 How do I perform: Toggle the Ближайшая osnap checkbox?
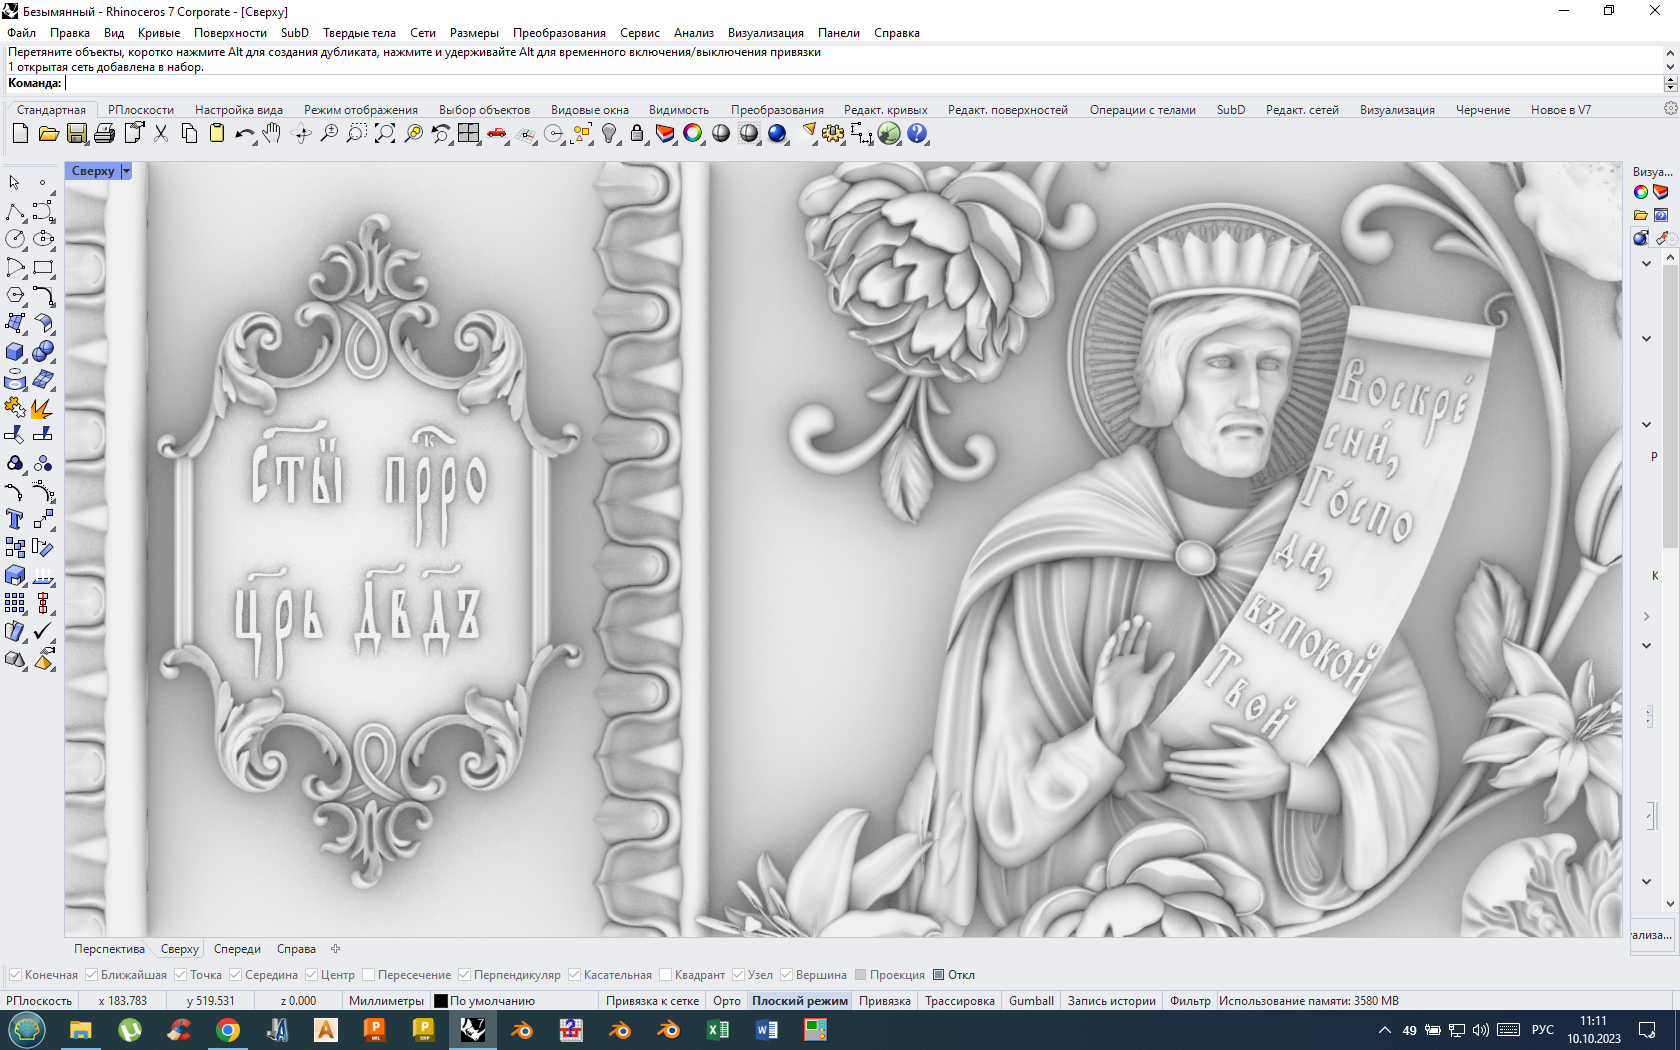tap(91, 975)
